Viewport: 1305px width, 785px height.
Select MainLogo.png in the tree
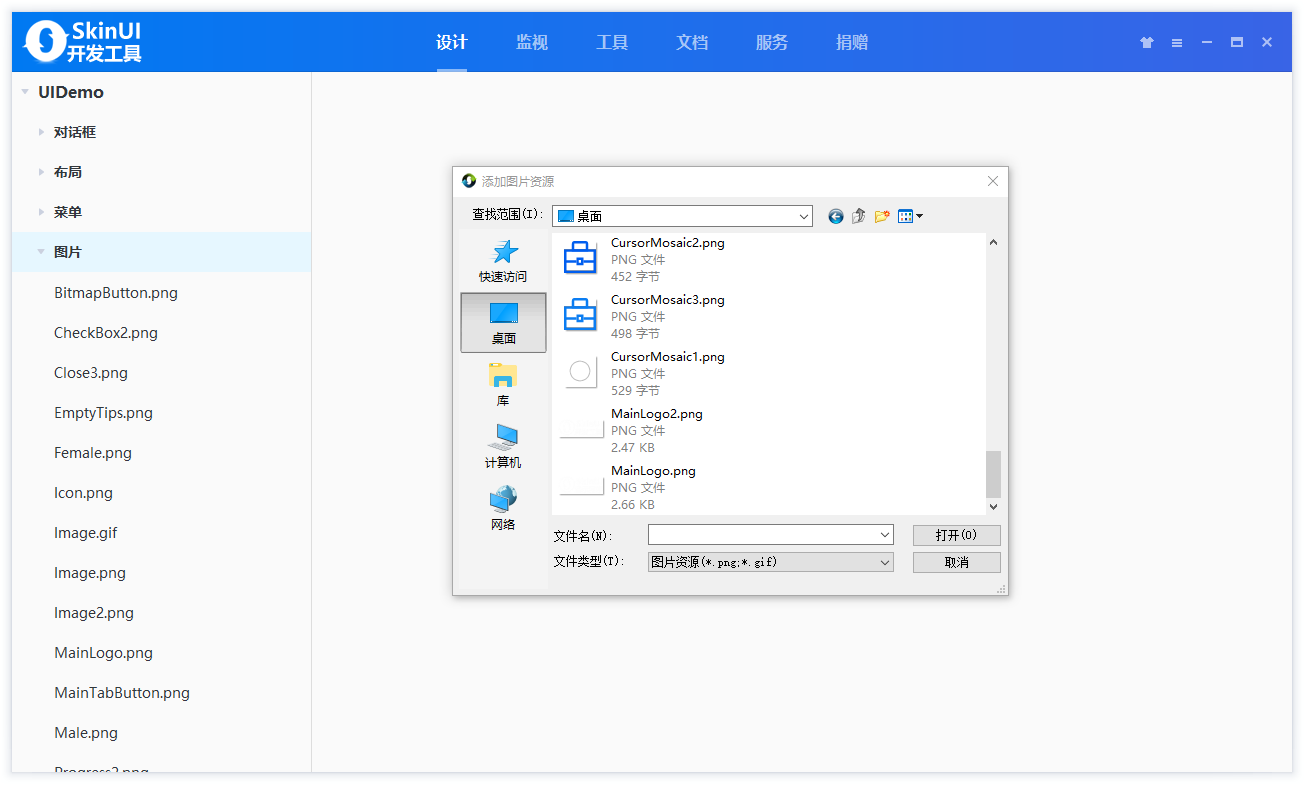pyautogui.click(x=103, y=653)
